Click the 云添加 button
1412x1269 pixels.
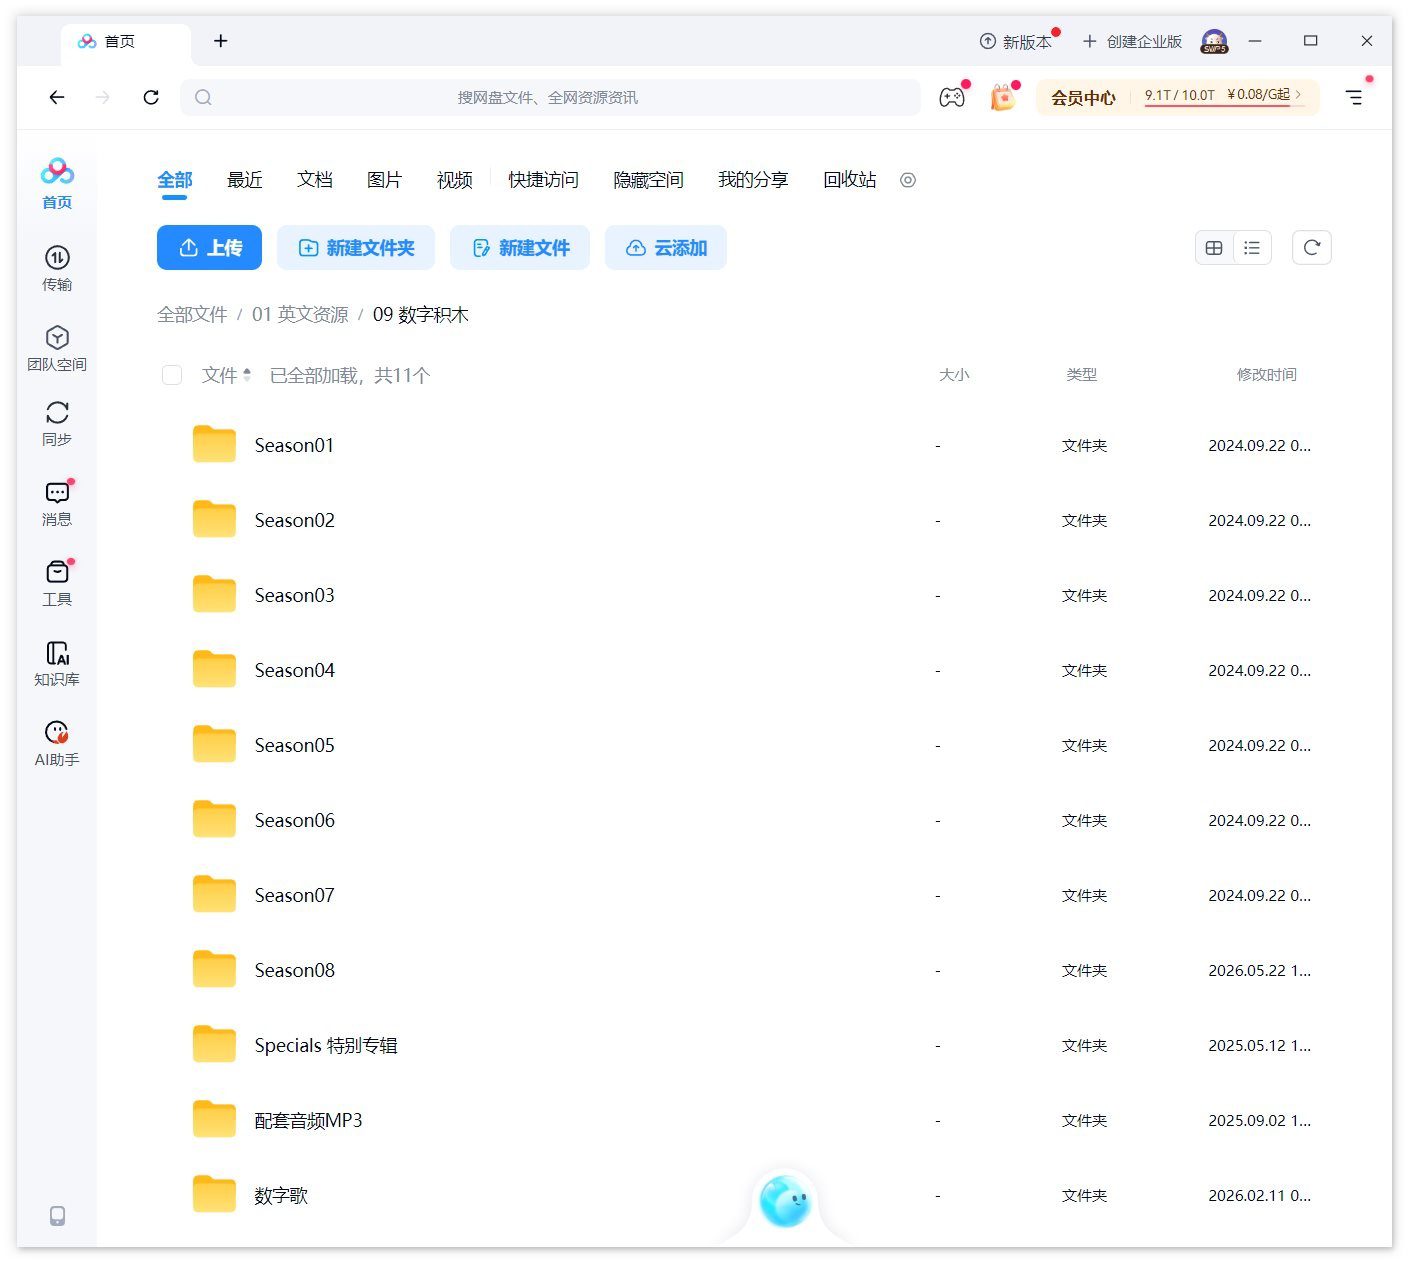click(x=666, y=247)
